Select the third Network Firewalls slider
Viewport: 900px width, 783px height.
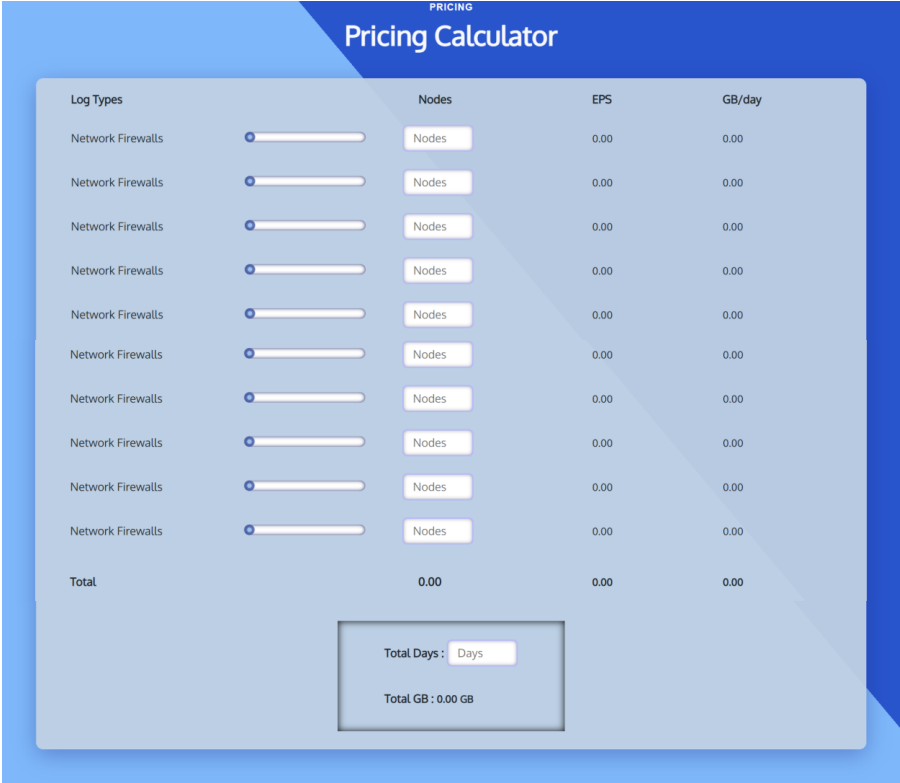249,225
